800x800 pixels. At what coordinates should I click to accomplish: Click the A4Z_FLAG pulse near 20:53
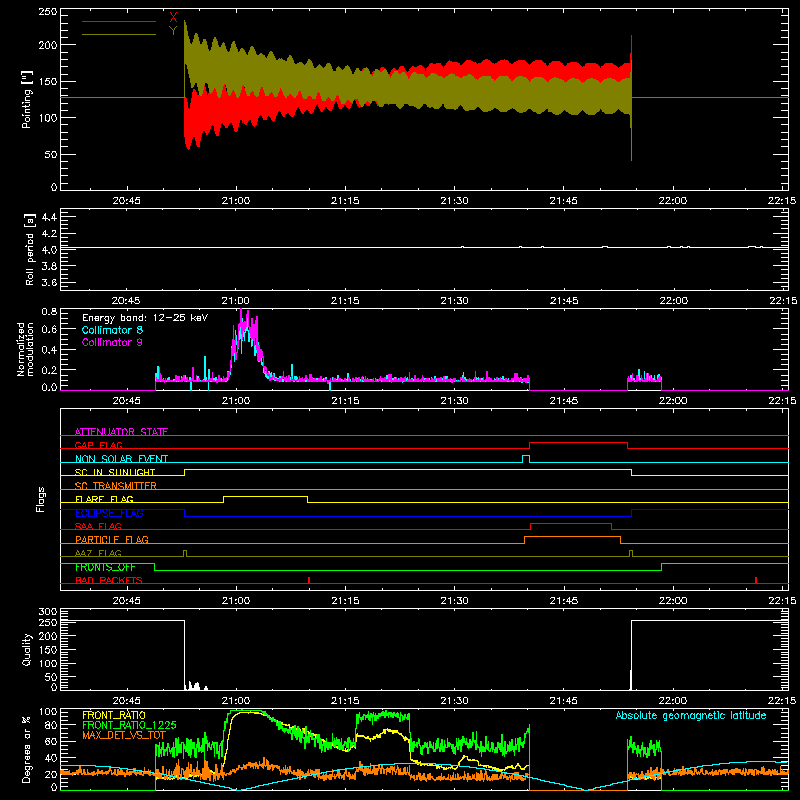(x=185, y=553)
